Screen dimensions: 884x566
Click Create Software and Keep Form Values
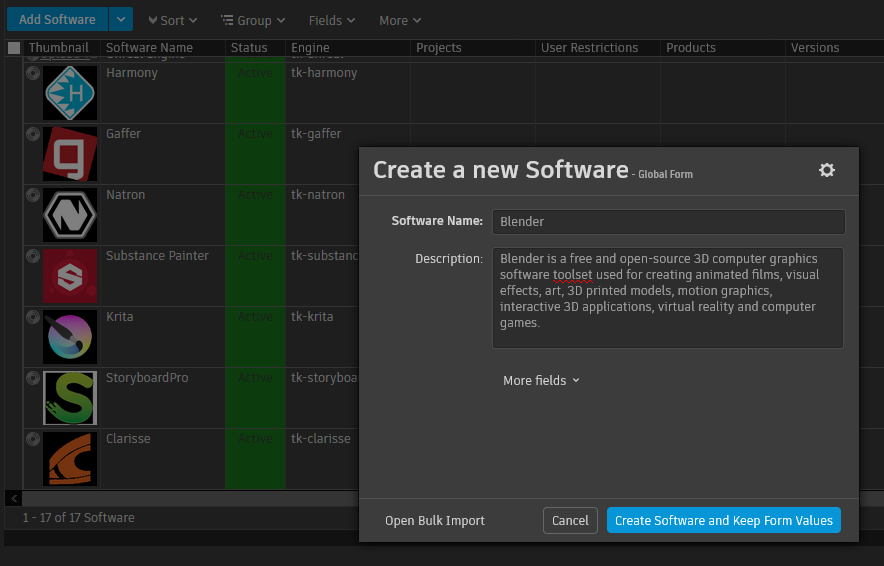(723, 520)
